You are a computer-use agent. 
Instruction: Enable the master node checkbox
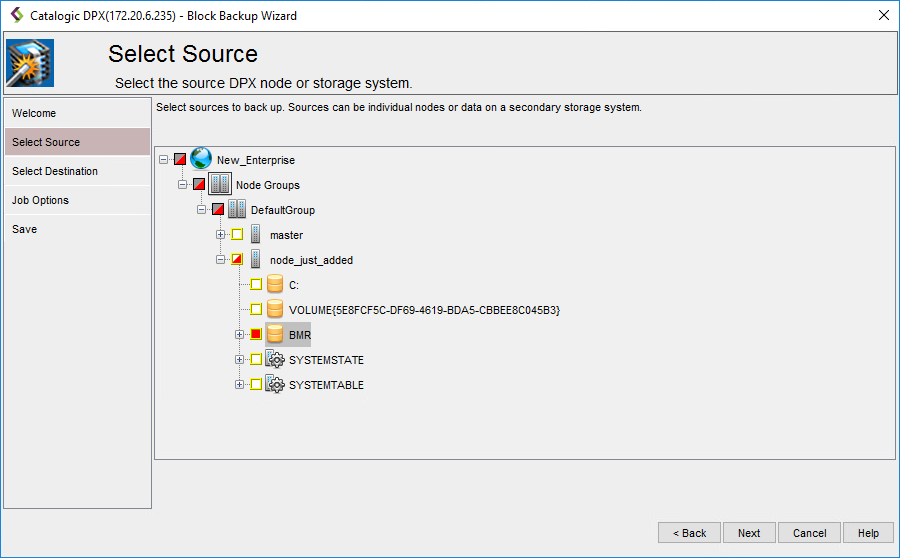click(237, 235)
